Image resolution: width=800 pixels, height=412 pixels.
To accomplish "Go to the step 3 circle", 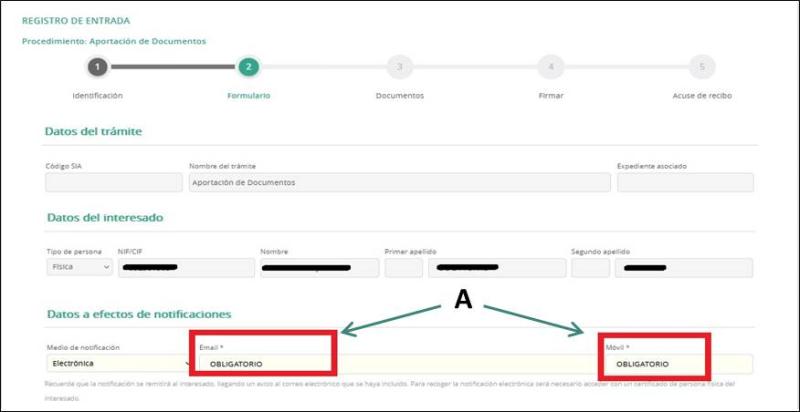I will point(399,67).
